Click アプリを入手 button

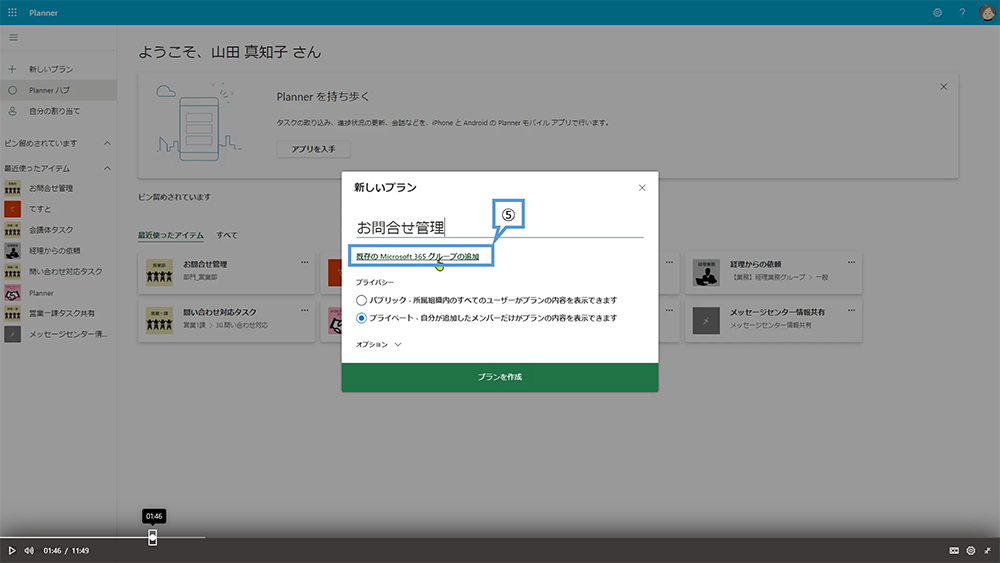[x=313, y=149]
